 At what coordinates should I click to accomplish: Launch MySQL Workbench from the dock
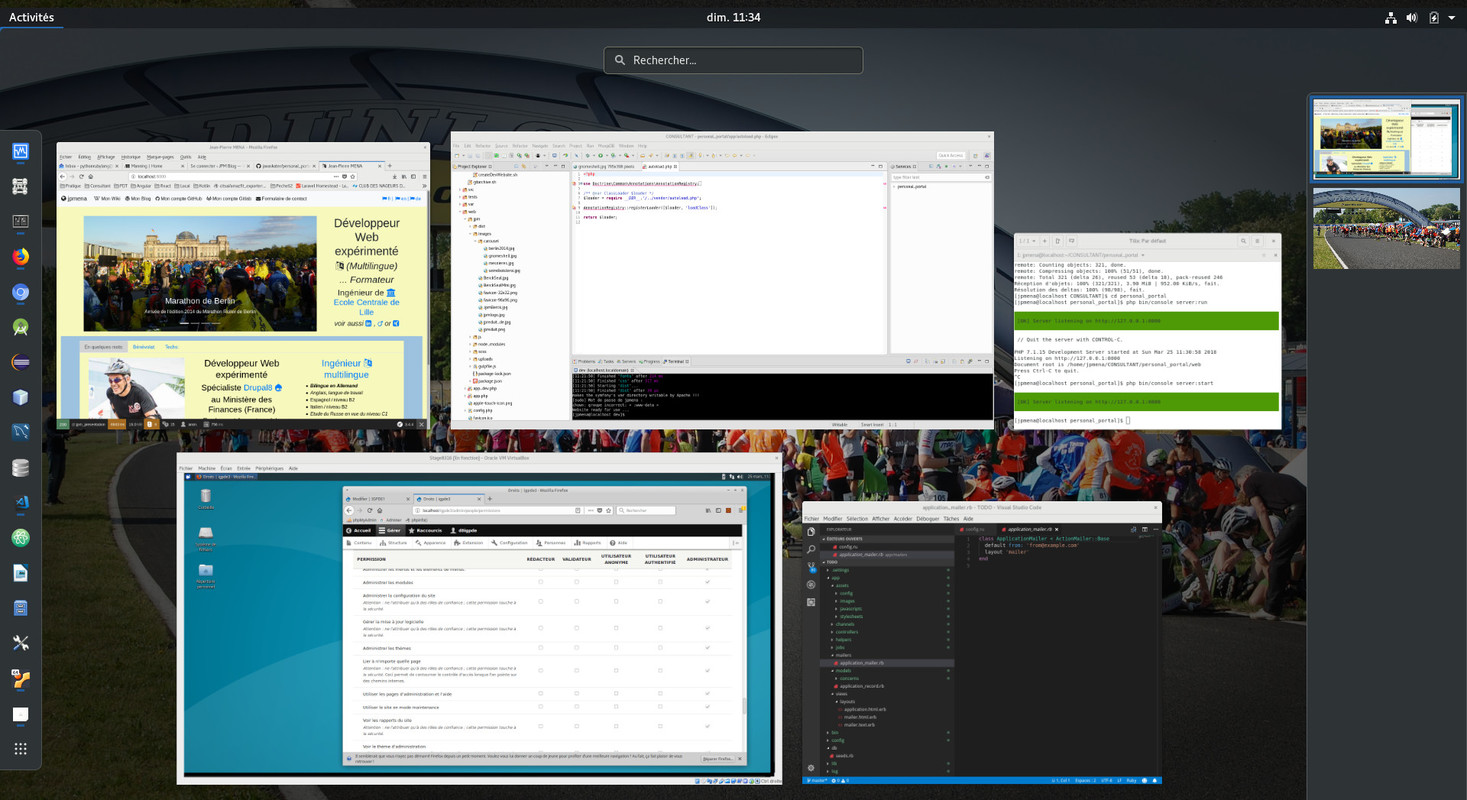click(20, 432)
